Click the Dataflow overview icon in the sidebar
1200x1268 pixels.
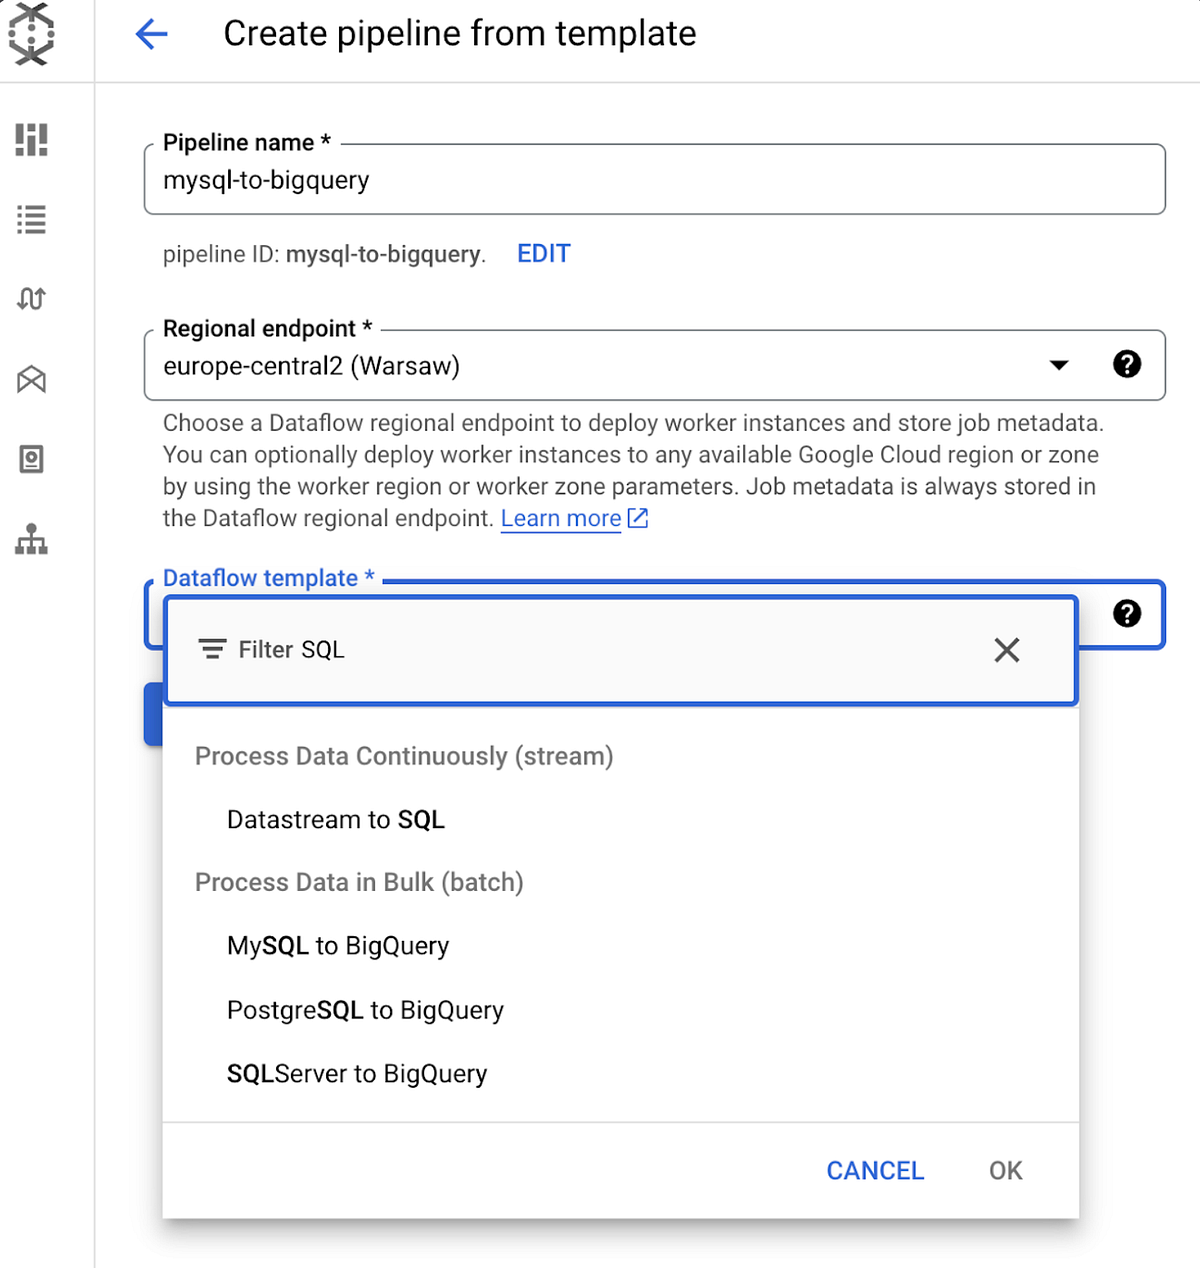31,142
